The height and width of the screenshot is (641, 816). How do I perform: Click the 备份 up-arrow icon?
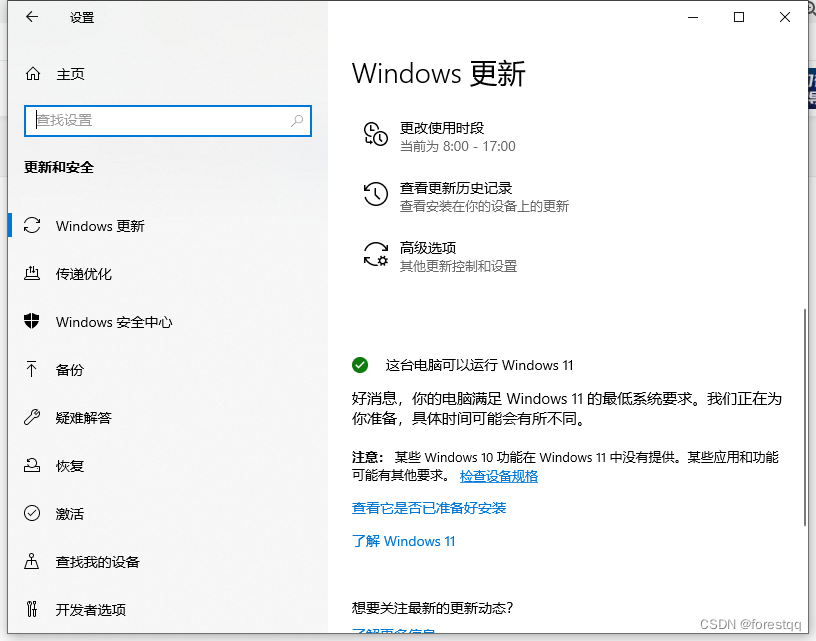[31, 369]
